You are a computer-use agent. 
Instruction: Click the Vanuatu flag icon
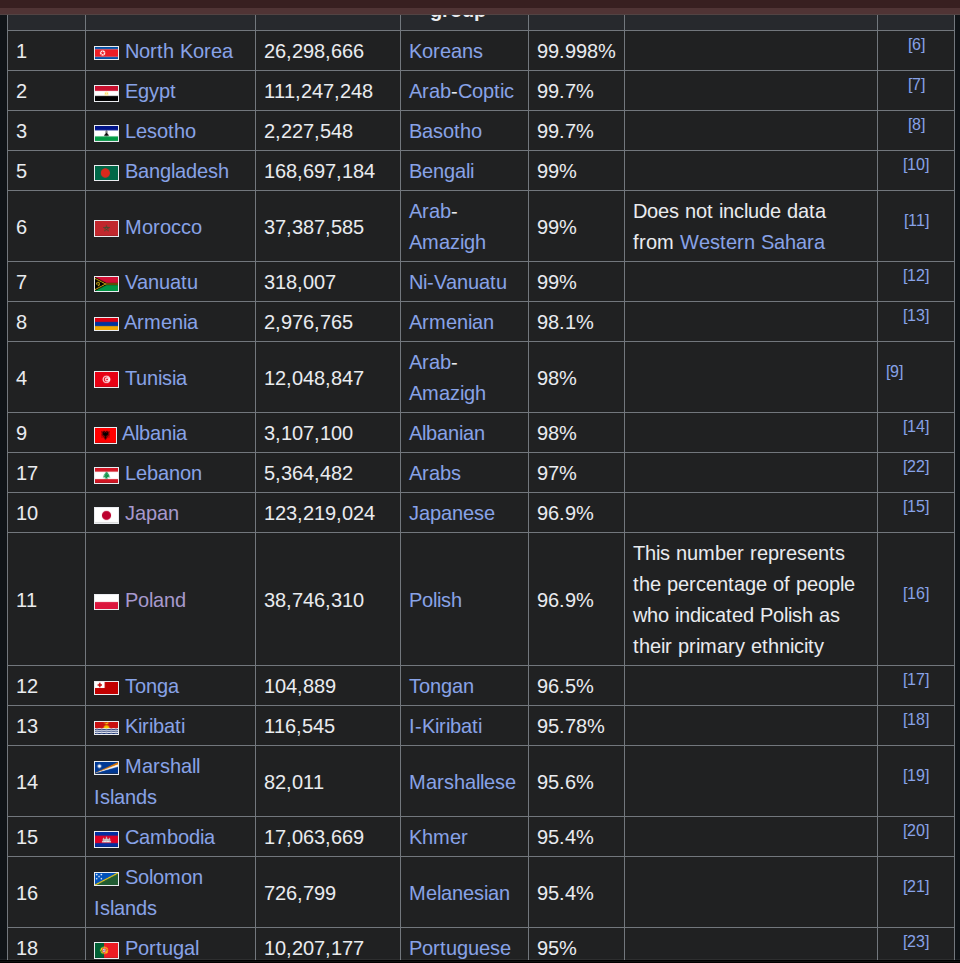[x=106, y=284]
